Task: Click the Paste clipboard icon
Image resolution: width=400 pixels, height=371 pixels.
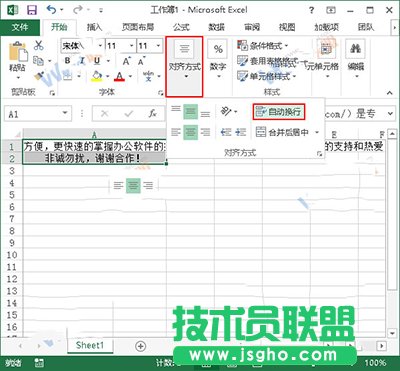Action: pyautogui.click(x=17, y=52)
